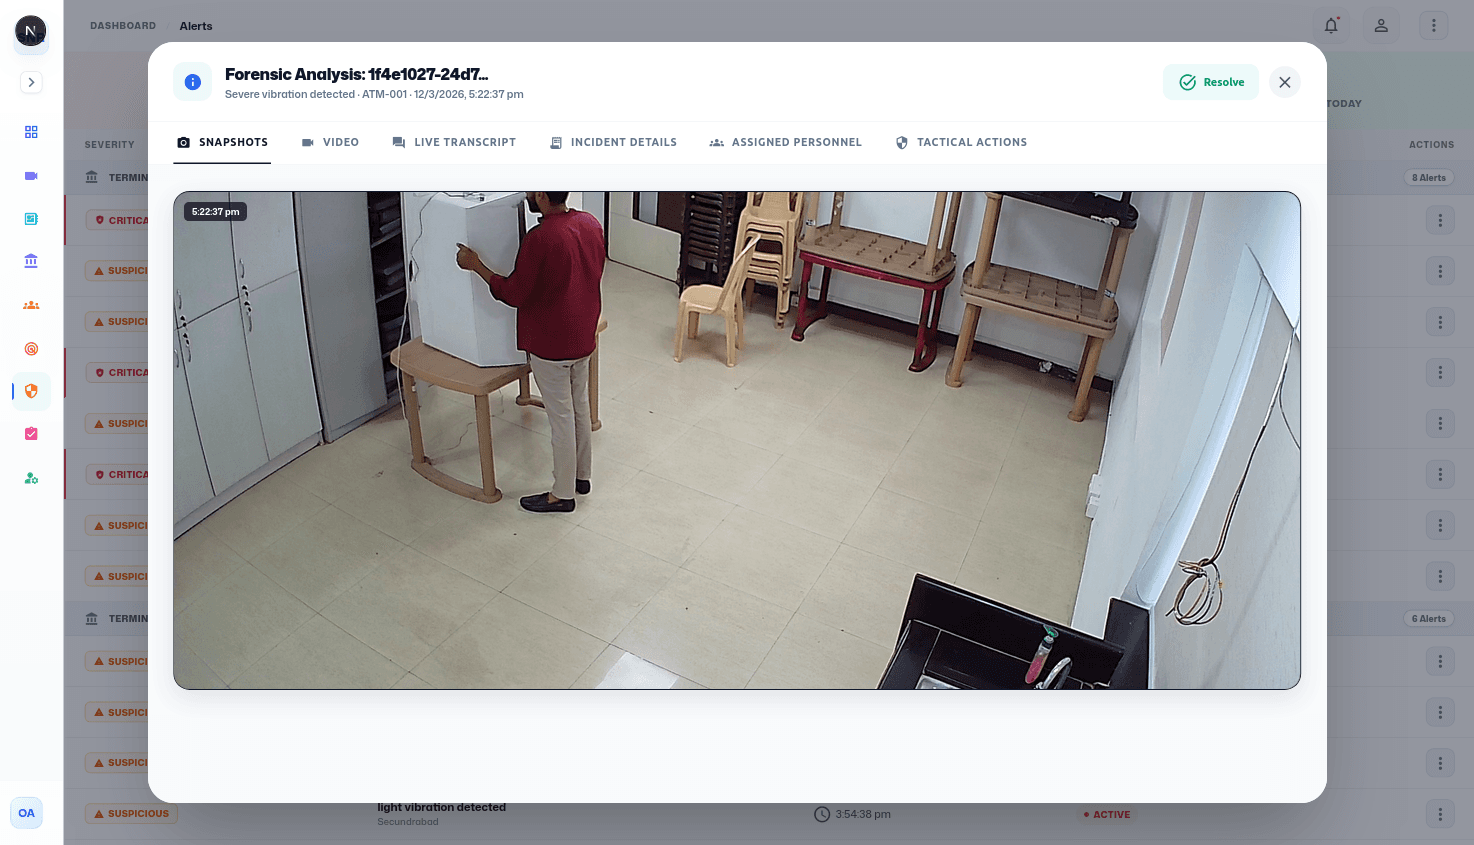This screenshot has width=1474, height=845.
Task: Open the Live Transcript tab
Action: 454,143
